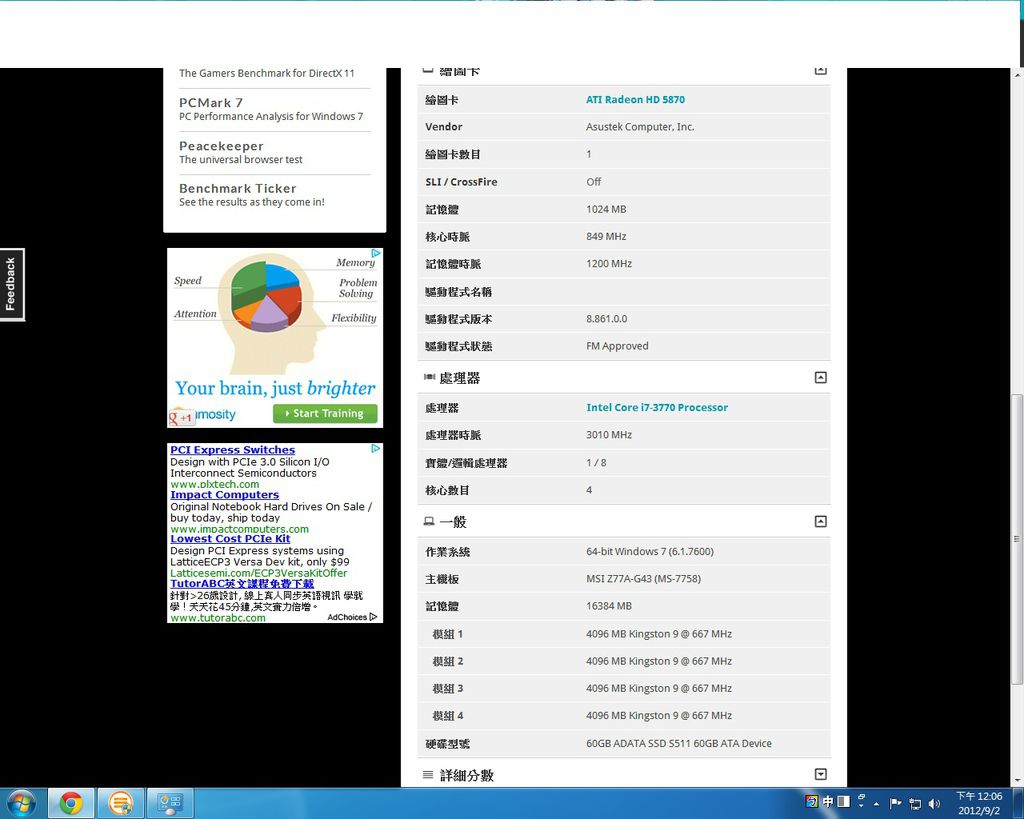Open the Impact Computers ad link
This screenshot has height=819, width=1024.
click(x=225, y=494)
